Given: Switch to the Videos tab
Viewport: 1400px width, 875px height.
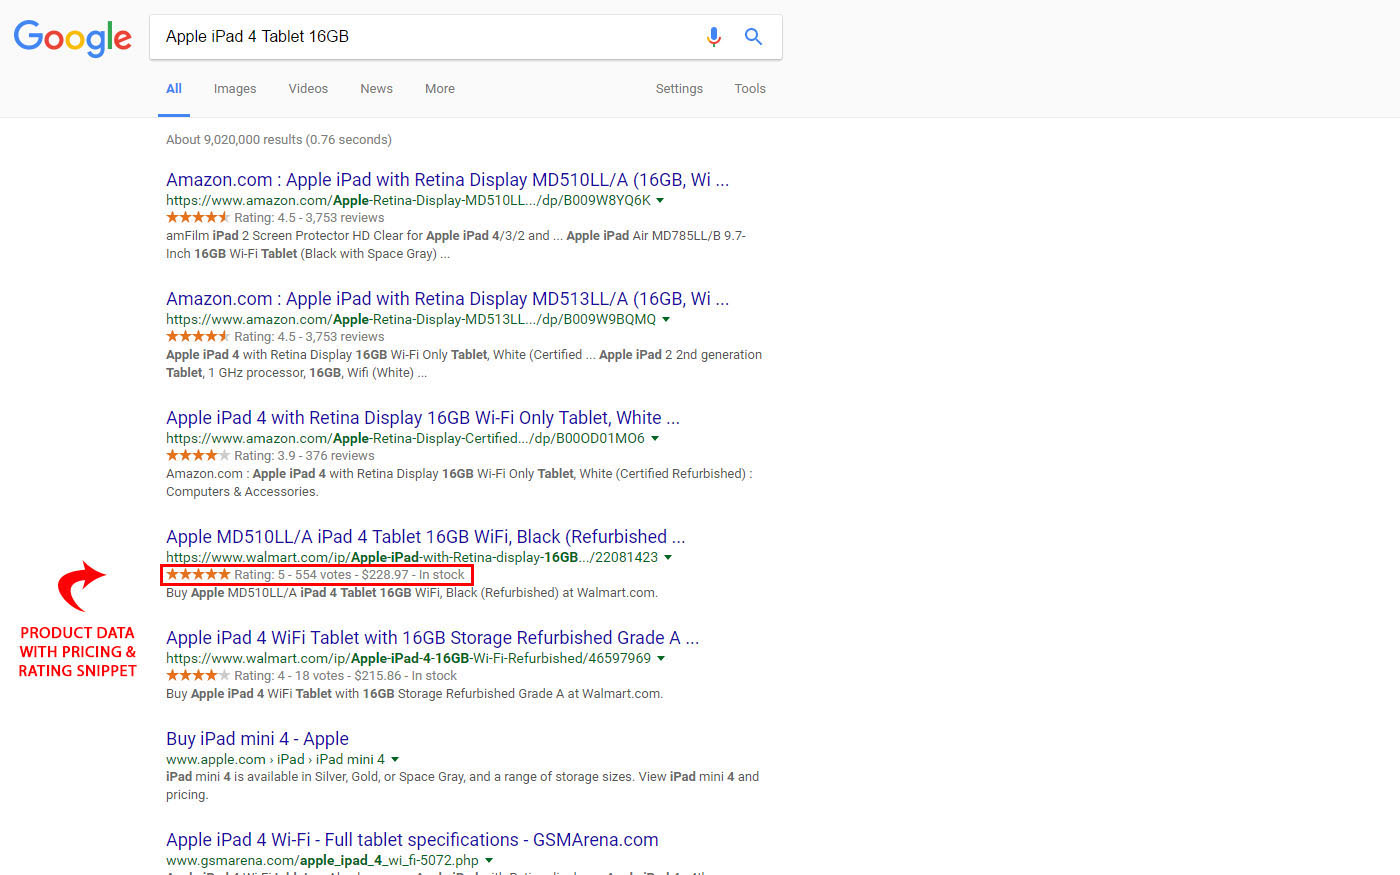Looking at the screenshot, I should tap(308, 89).
